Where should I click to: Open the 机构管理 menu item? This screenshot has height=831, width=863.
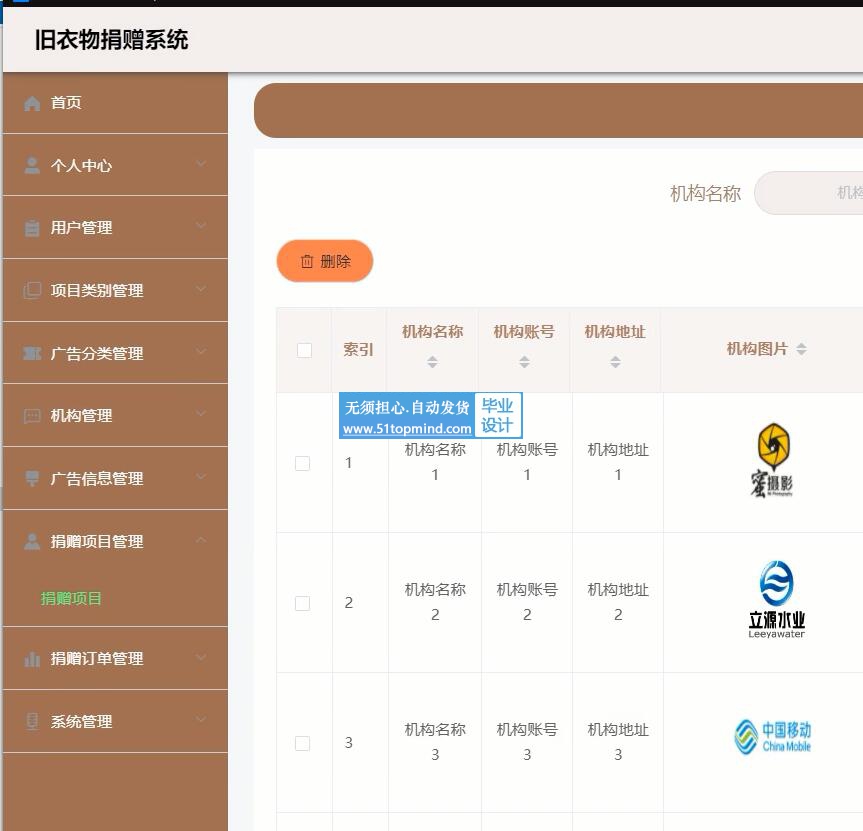115,416
